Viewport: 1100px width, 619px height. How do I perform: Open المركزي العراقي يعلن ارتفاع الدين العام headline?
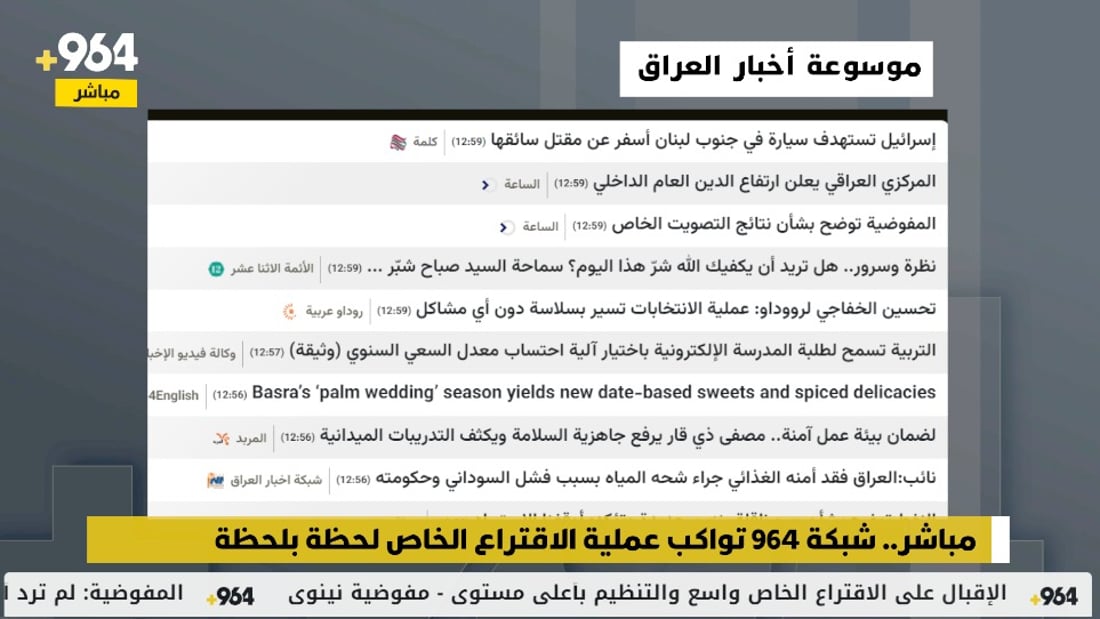[765, 182]
